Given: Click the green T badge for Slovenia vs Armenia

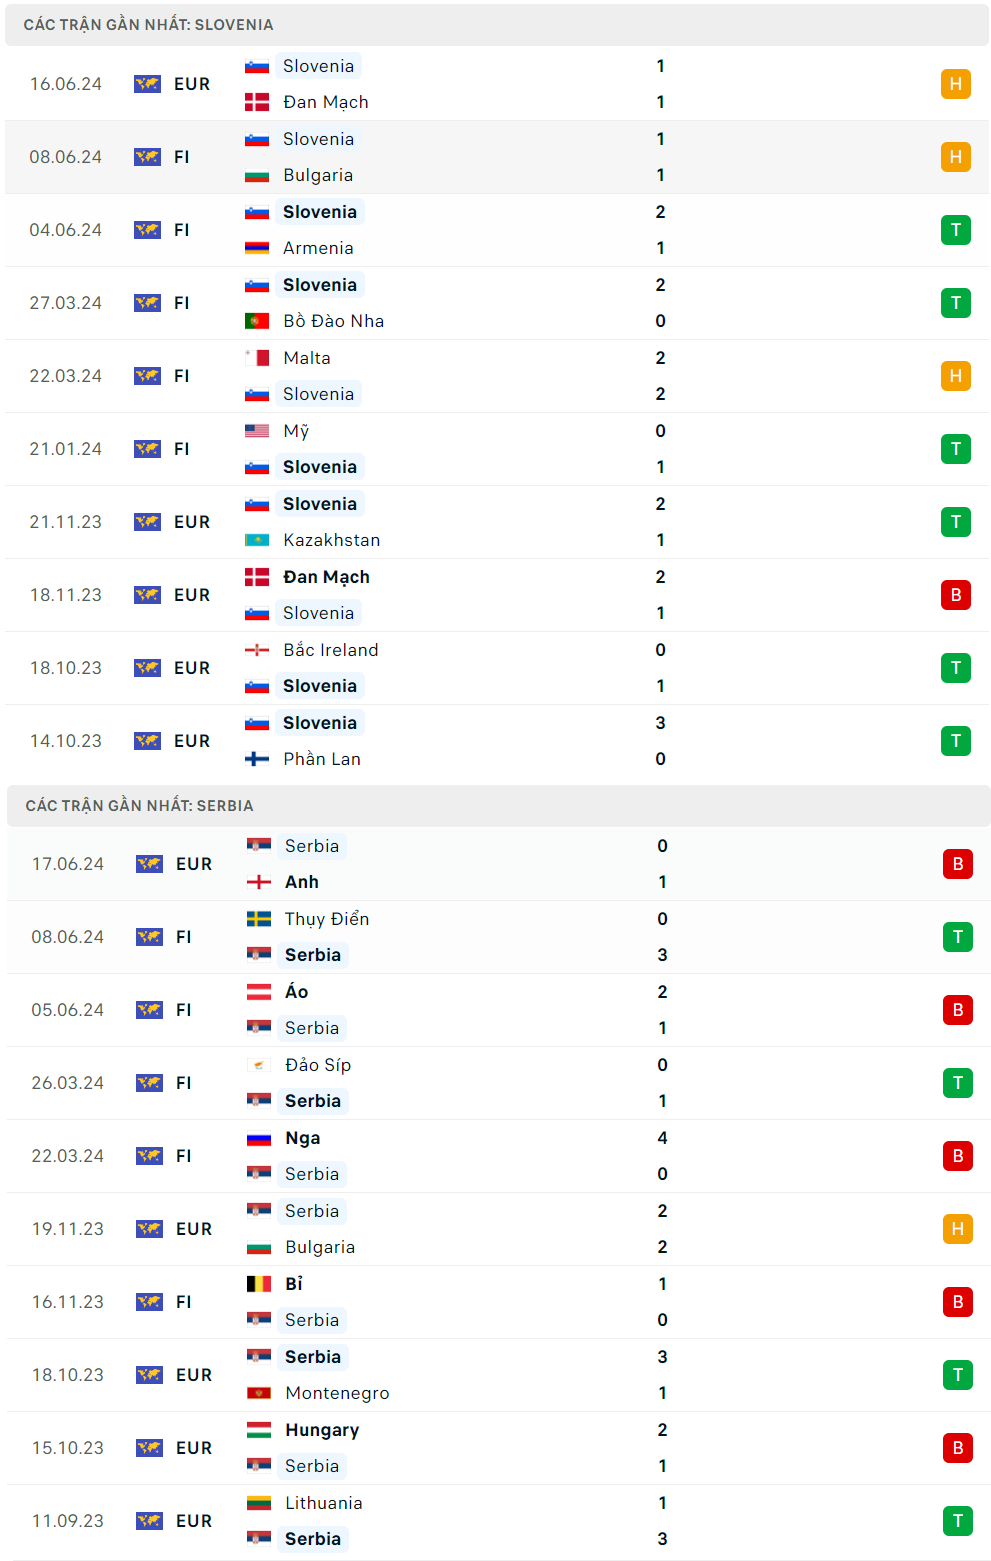Looking at the screenshot, I should [x=955, y=230].
